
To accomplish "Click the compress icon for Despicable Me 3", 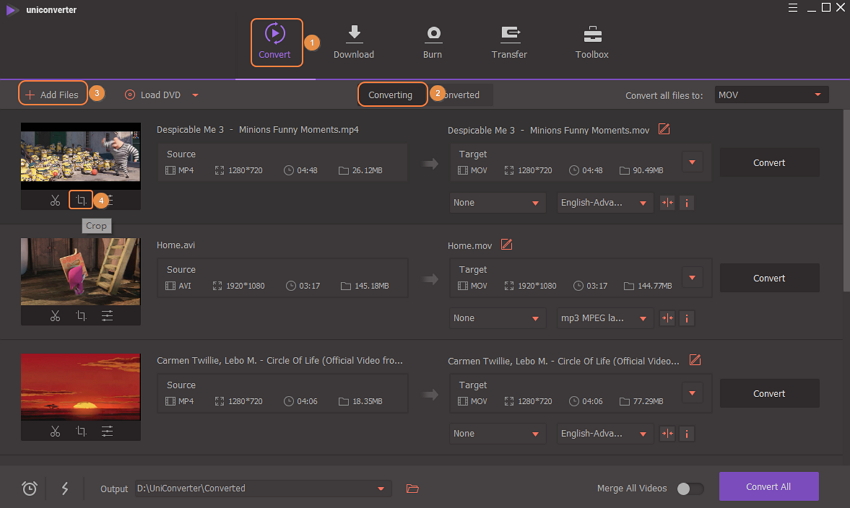I will coord(667,203).
